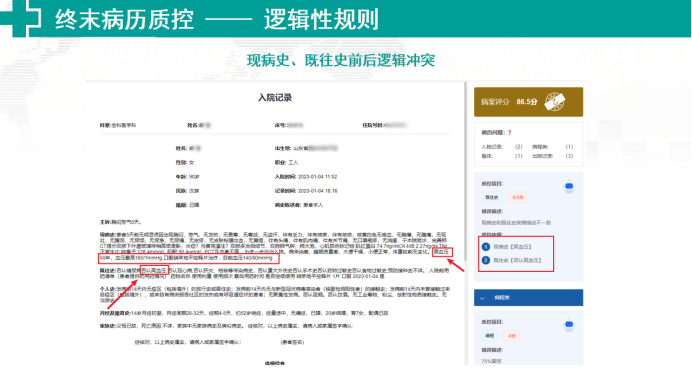Filter issues by 入院记录 (2)
Screen dimensions: 692x389
tap(502, 147)
